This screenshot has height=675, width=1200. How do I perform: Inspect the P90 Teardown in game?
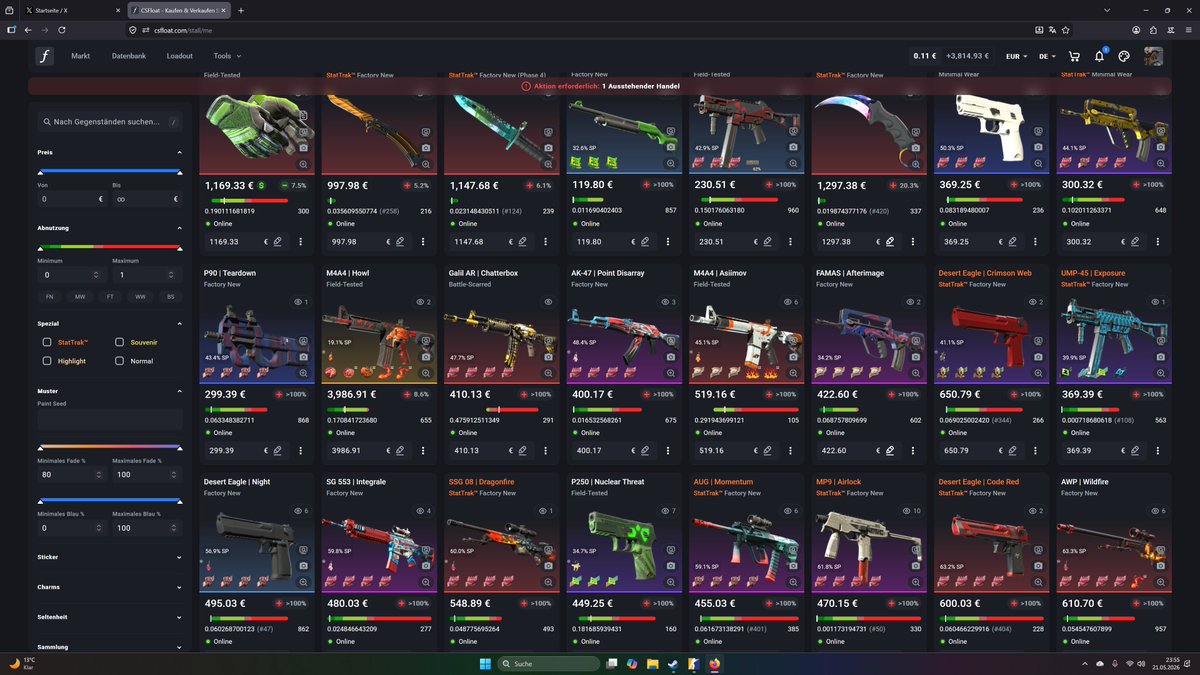pyautogui.click(x=303, y=340)
